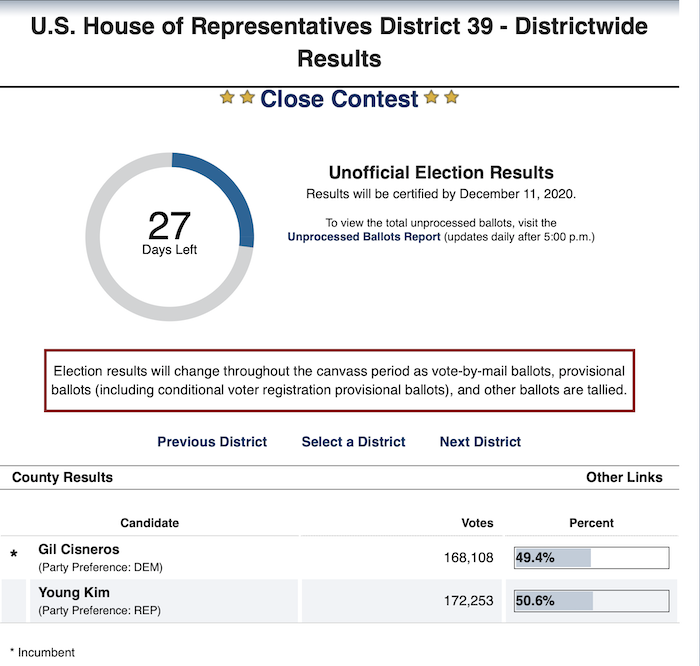700x666 pixels.
Task: Click the Close Contest heading
Action: point(339,99)
